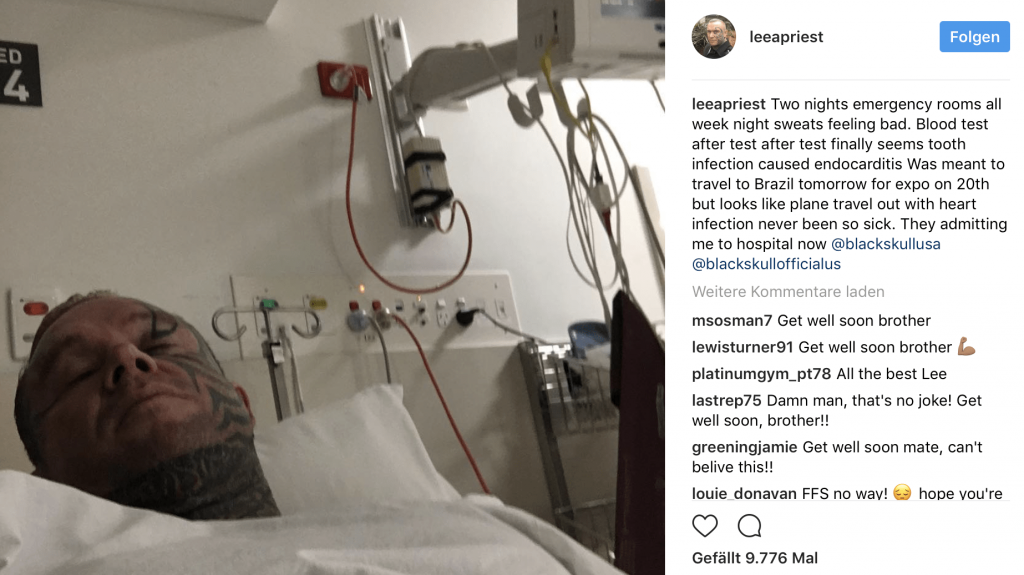Open commenter msosman7 profile

click(x=732, y=320)
